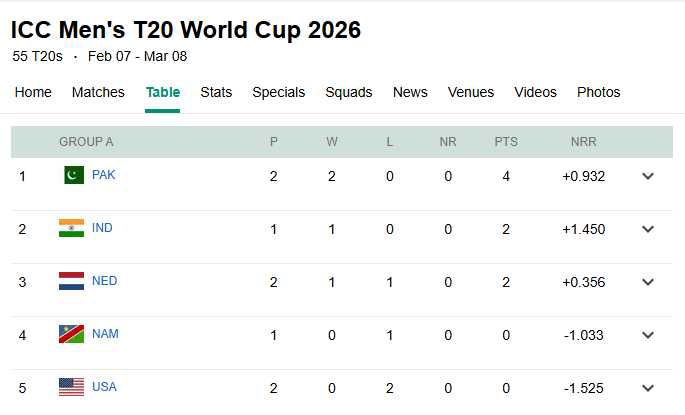The height and width of the screenshot is (415, 685).
Task: Expand the PAK row details chevron
Action: click(x=648, y=176)
